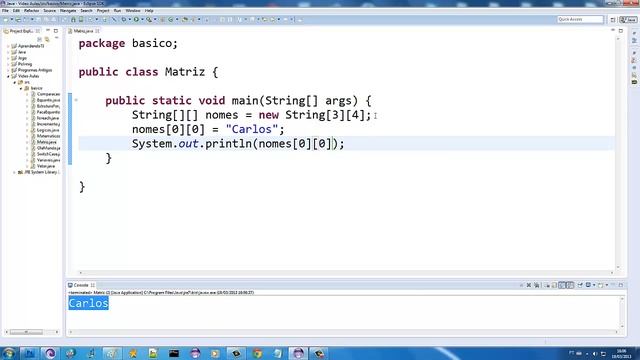Screen dimensions: 640x360
Task: Toggle Show Console on standard error change
Action: tap(570, 285)
